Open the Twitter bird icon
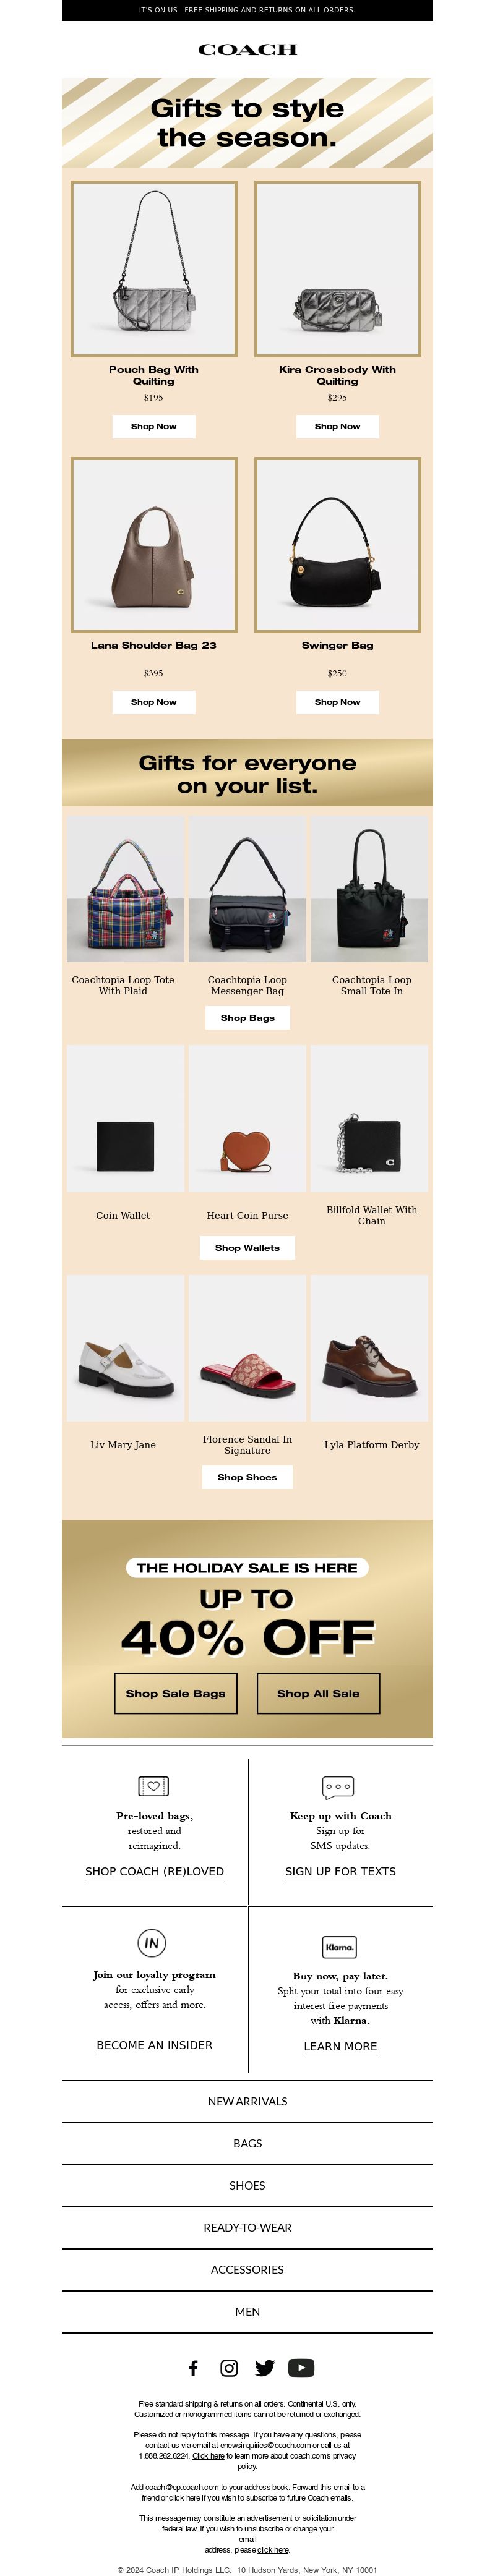This screenshot has width=495, height=2576. click(x=265, y=2367)
